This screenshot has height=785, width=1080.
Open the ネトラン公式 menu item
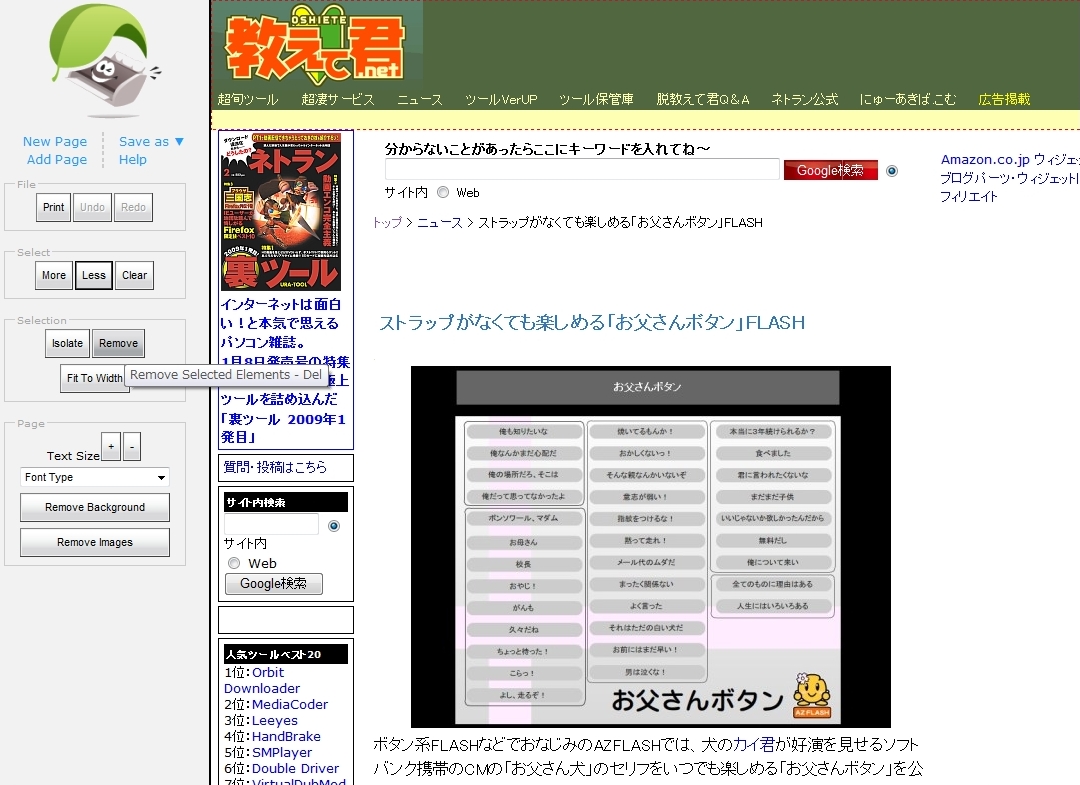pyautogui.click(x=804, y=99)
